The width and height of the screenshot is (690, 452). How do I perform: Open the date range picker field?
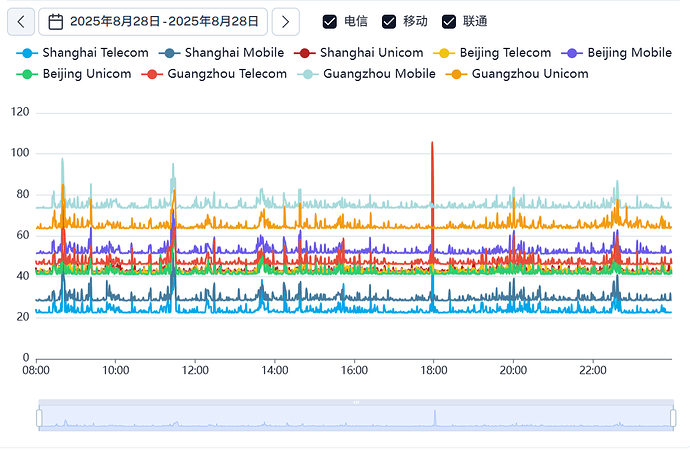pos(153,22)
